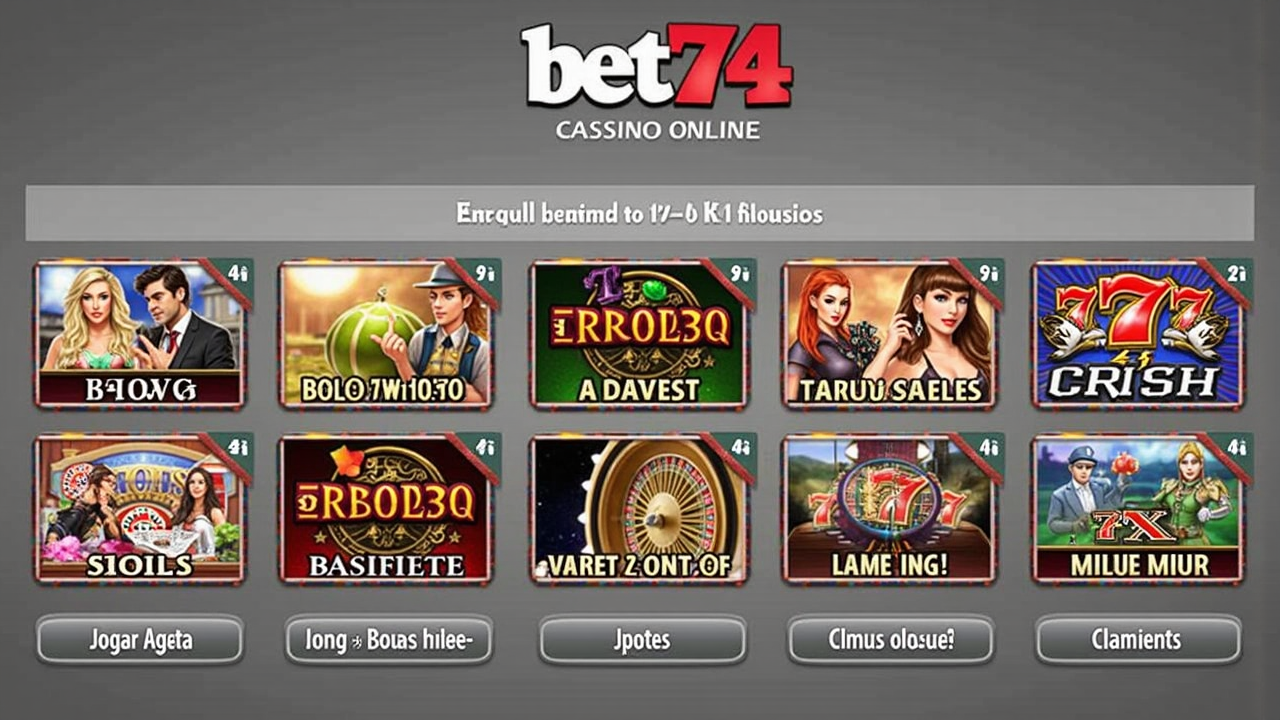Click the Iong Boias hilee- button
The image size is (1280, 720).
[389, 640]
